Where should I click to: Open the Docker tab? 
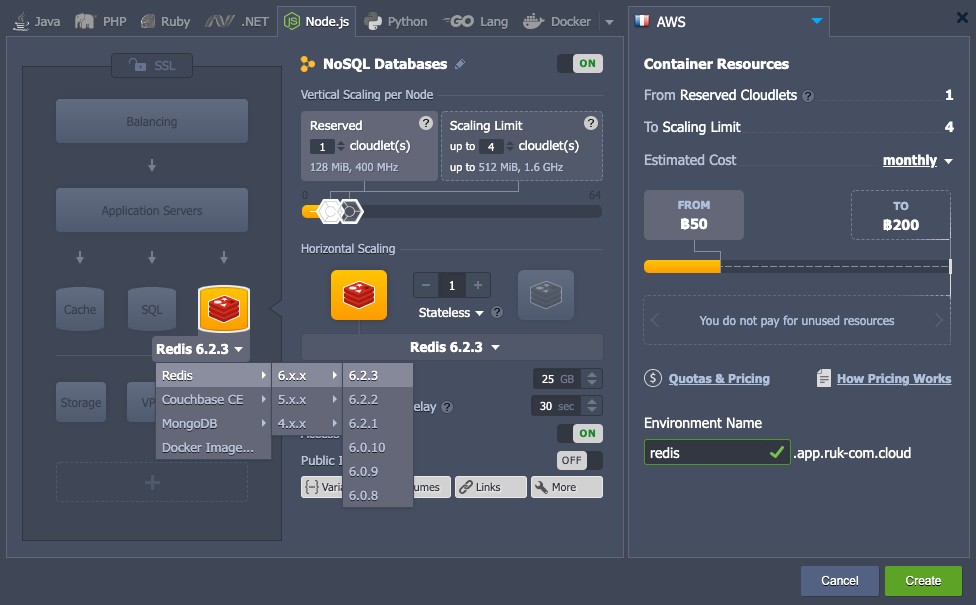(556, 22)
